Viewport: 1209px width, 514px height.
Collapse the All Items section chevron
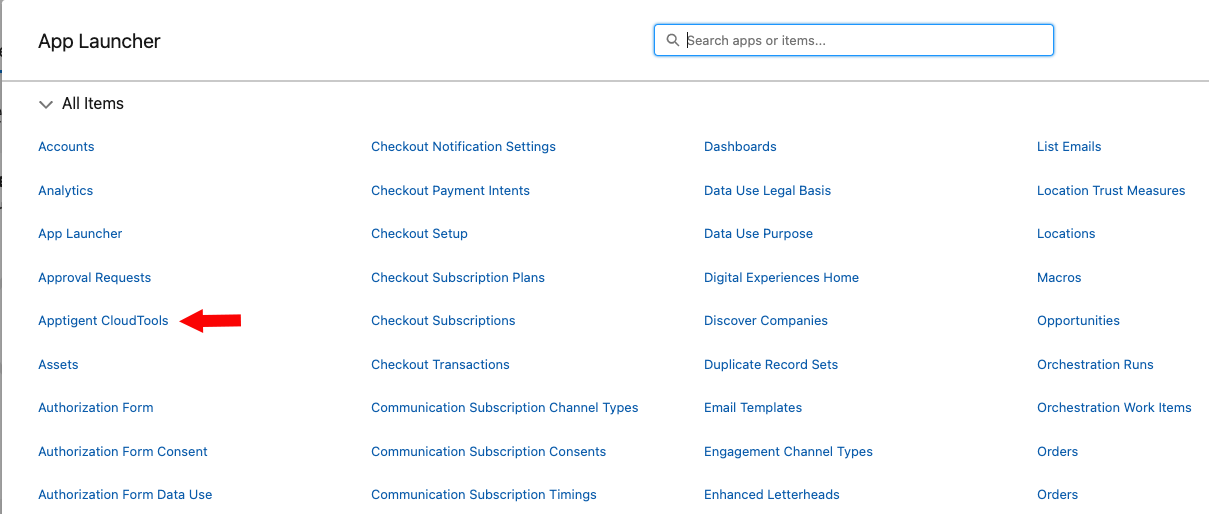point(45,104)
